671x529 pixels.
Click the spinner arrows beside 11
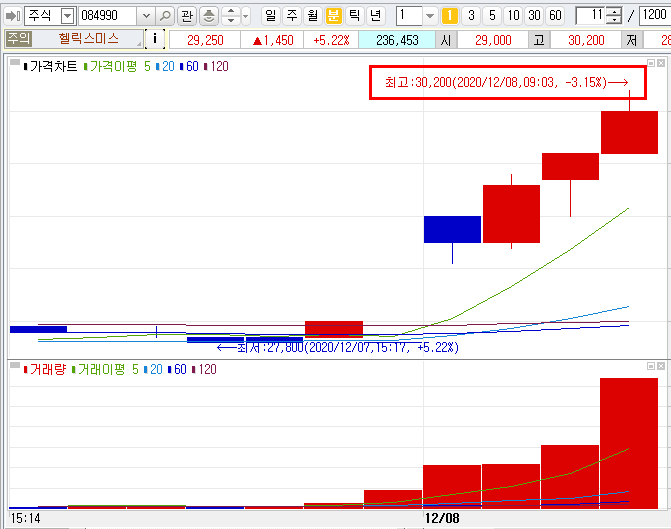615,16
